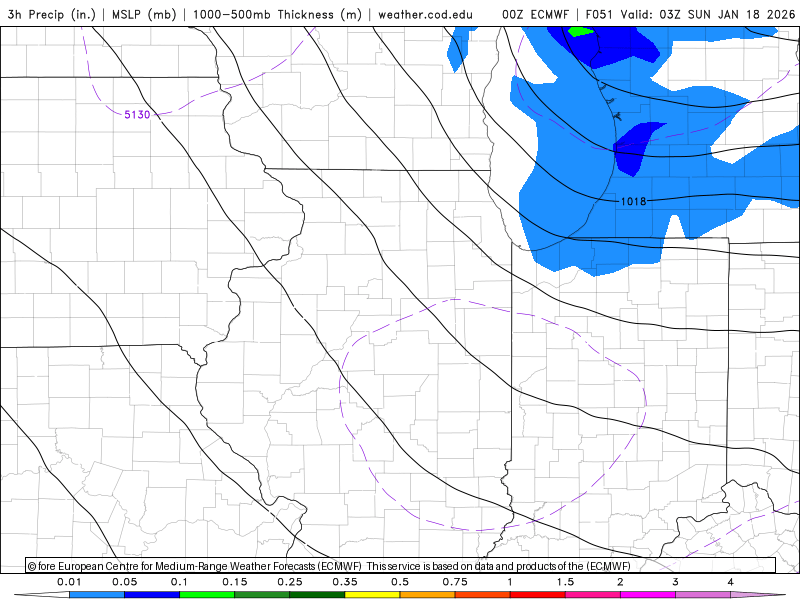
Task: Click the red 1 inch legend swatch
Action: coord(537,595)
